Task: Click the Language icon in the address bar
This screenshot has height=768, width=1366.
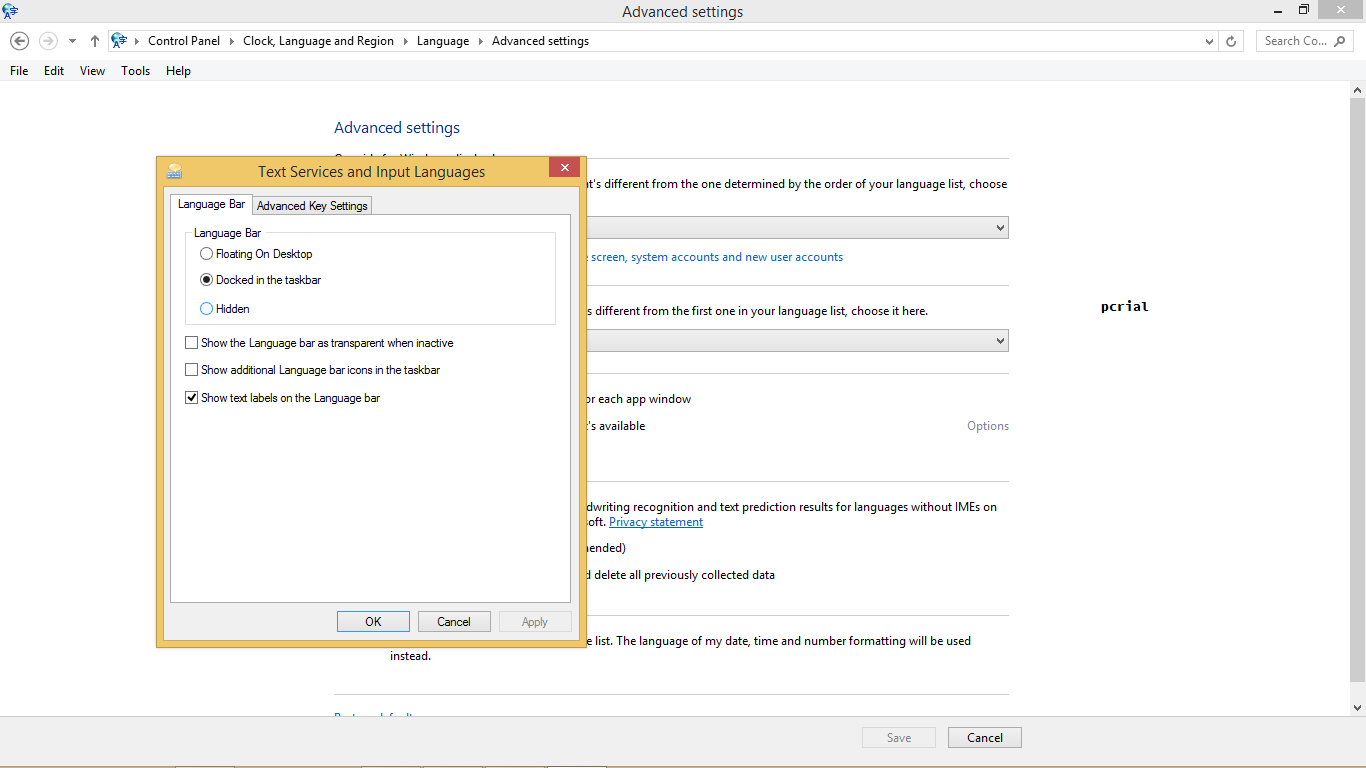Action: 120,40
